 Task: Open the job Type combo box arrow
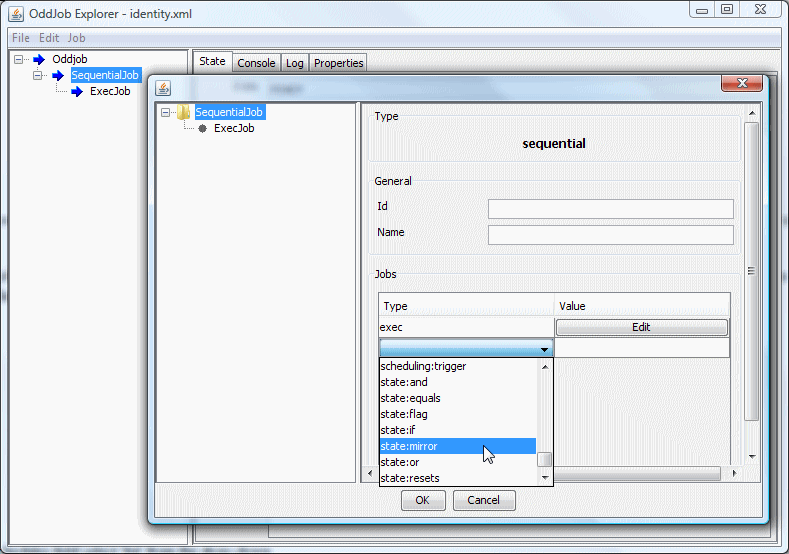(x=544, y=349)
